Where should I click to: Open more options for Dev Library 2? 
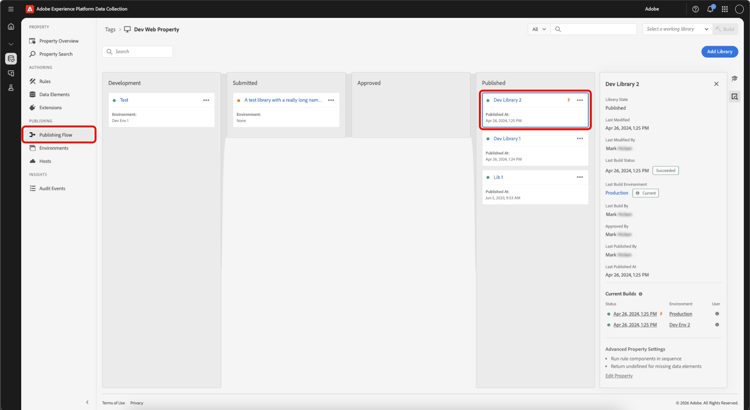580,100
